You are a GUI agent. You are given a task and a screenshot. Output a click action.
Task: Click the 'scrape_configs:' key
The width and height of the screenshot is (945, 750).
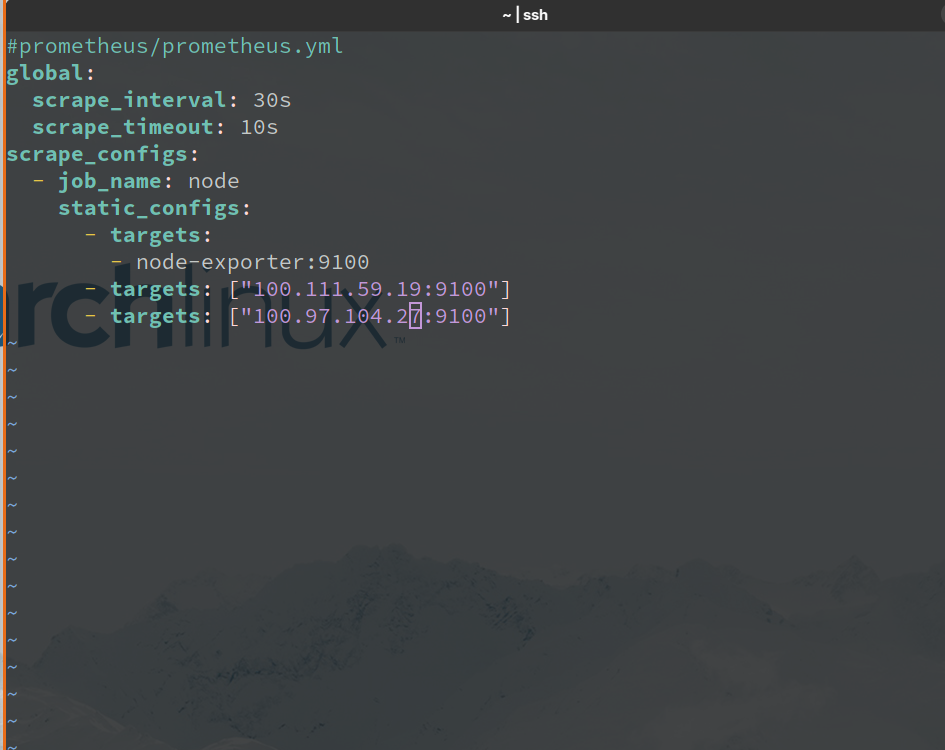pyautogui.click(x=102, y=154)
